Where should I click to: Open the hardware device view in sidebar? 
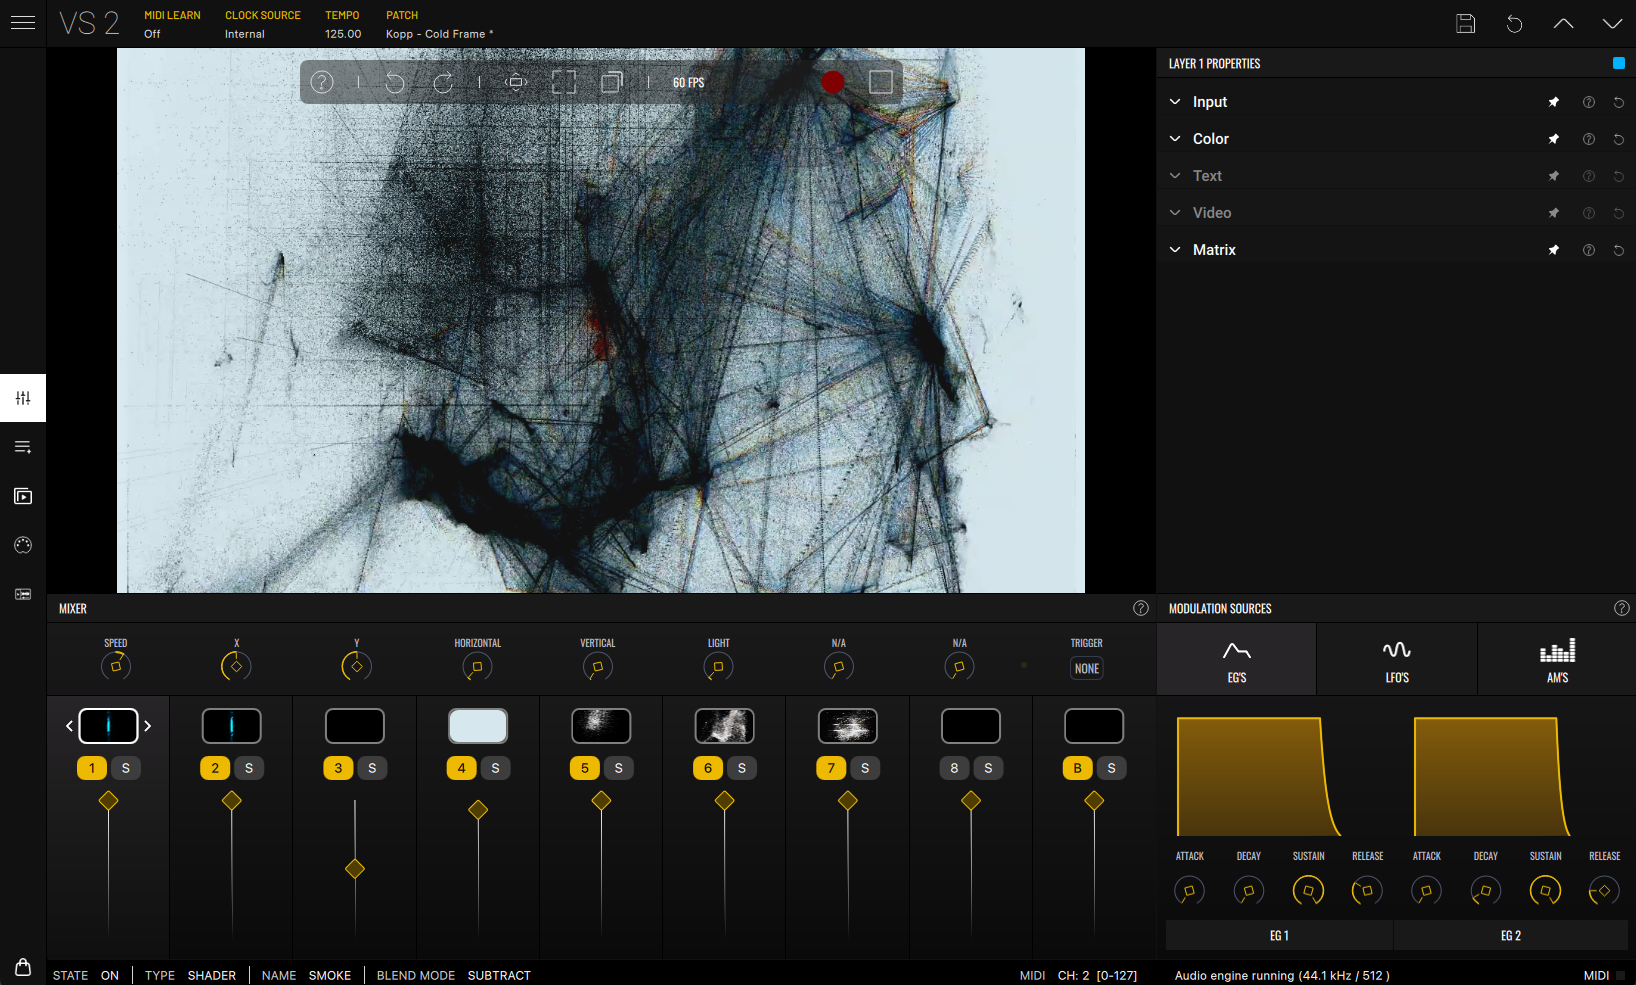point(23,594)
